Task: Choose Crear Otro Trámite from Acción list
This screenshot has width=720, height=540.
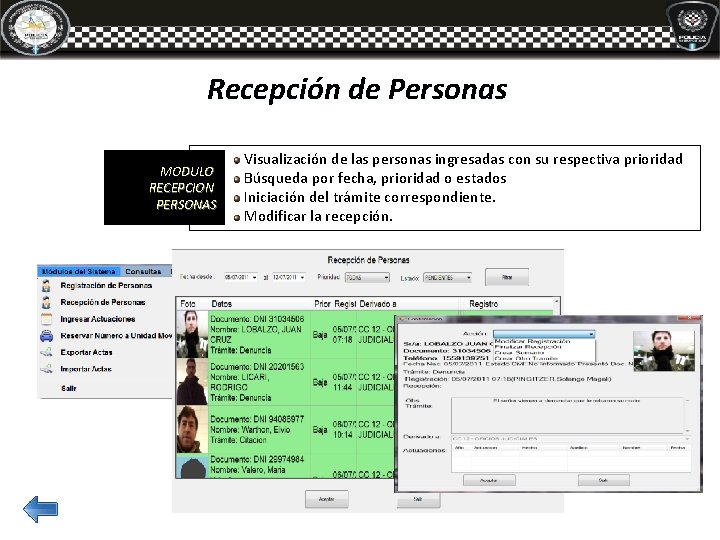Action: click(x=526, y=358)
